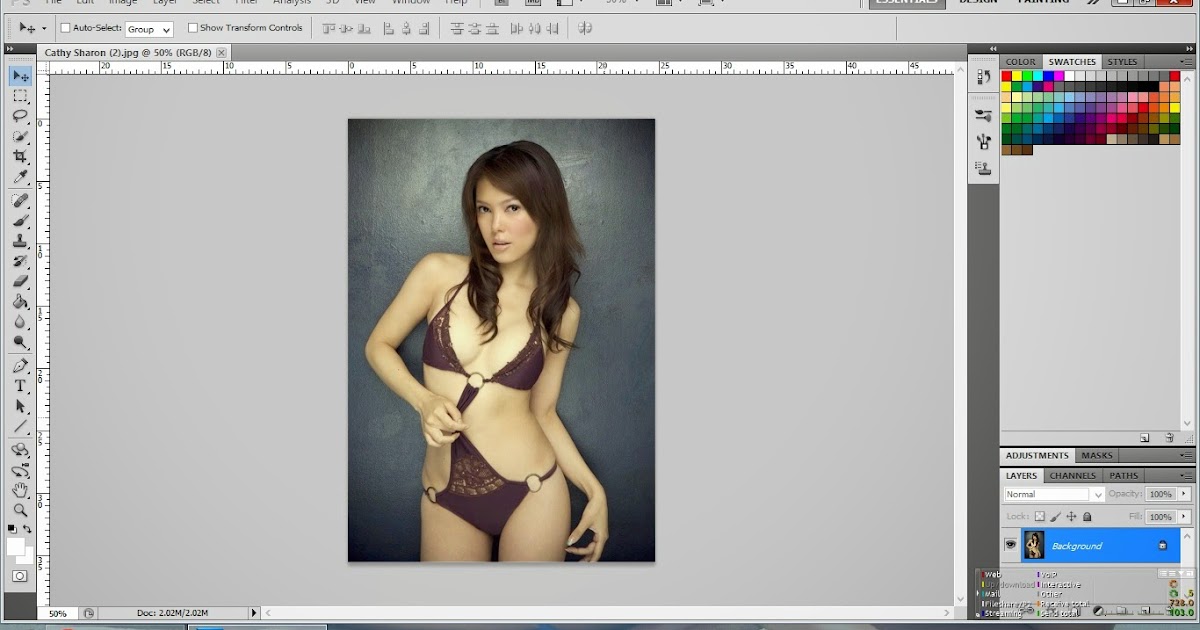Viewport: 1200px width, 630px height.
Task: Hide the Background layer with eye icon
Action: pyautogui.click(x=1011, y=545)
